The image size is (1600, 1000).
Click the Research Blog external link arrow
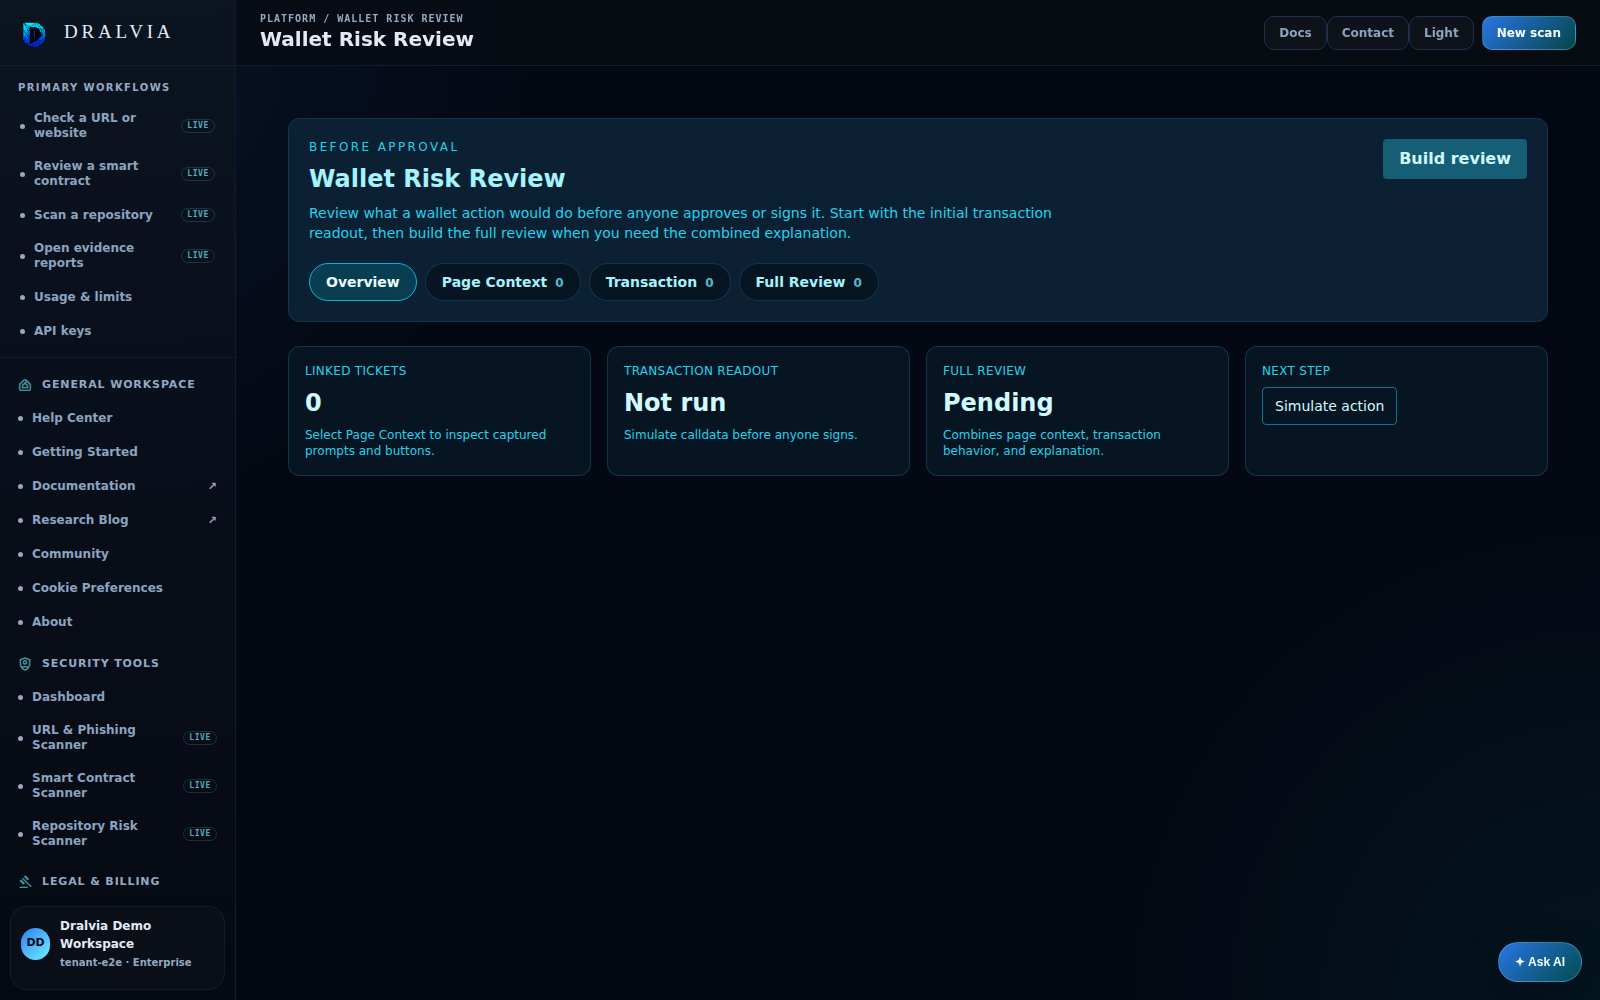[x=212, y=520]
